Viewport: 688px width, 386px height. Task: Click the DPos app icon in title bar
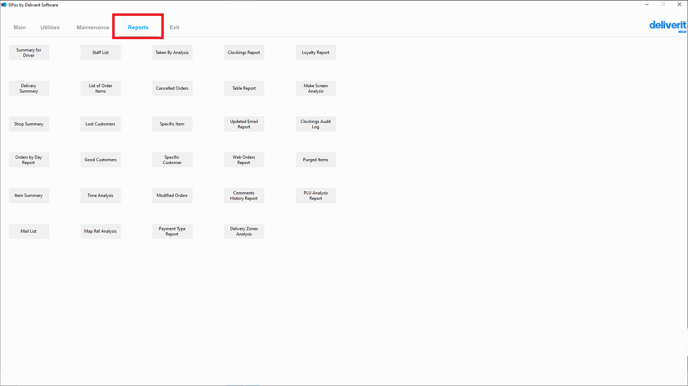coord(4,5)
